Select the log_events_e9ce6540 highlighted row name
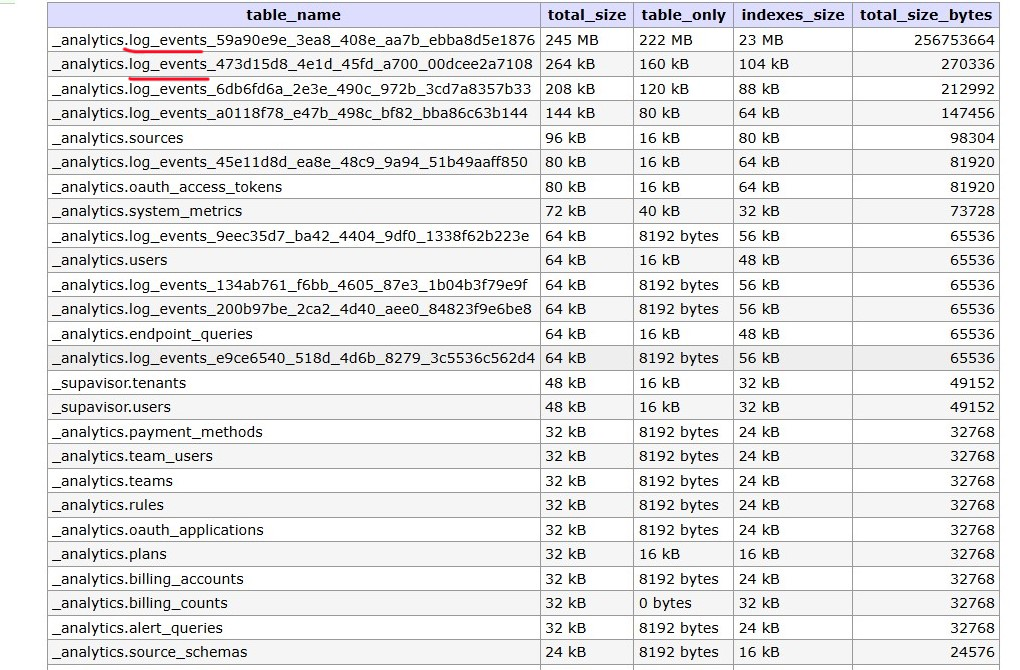1020x670 pixels. click(x=293, y=358)
